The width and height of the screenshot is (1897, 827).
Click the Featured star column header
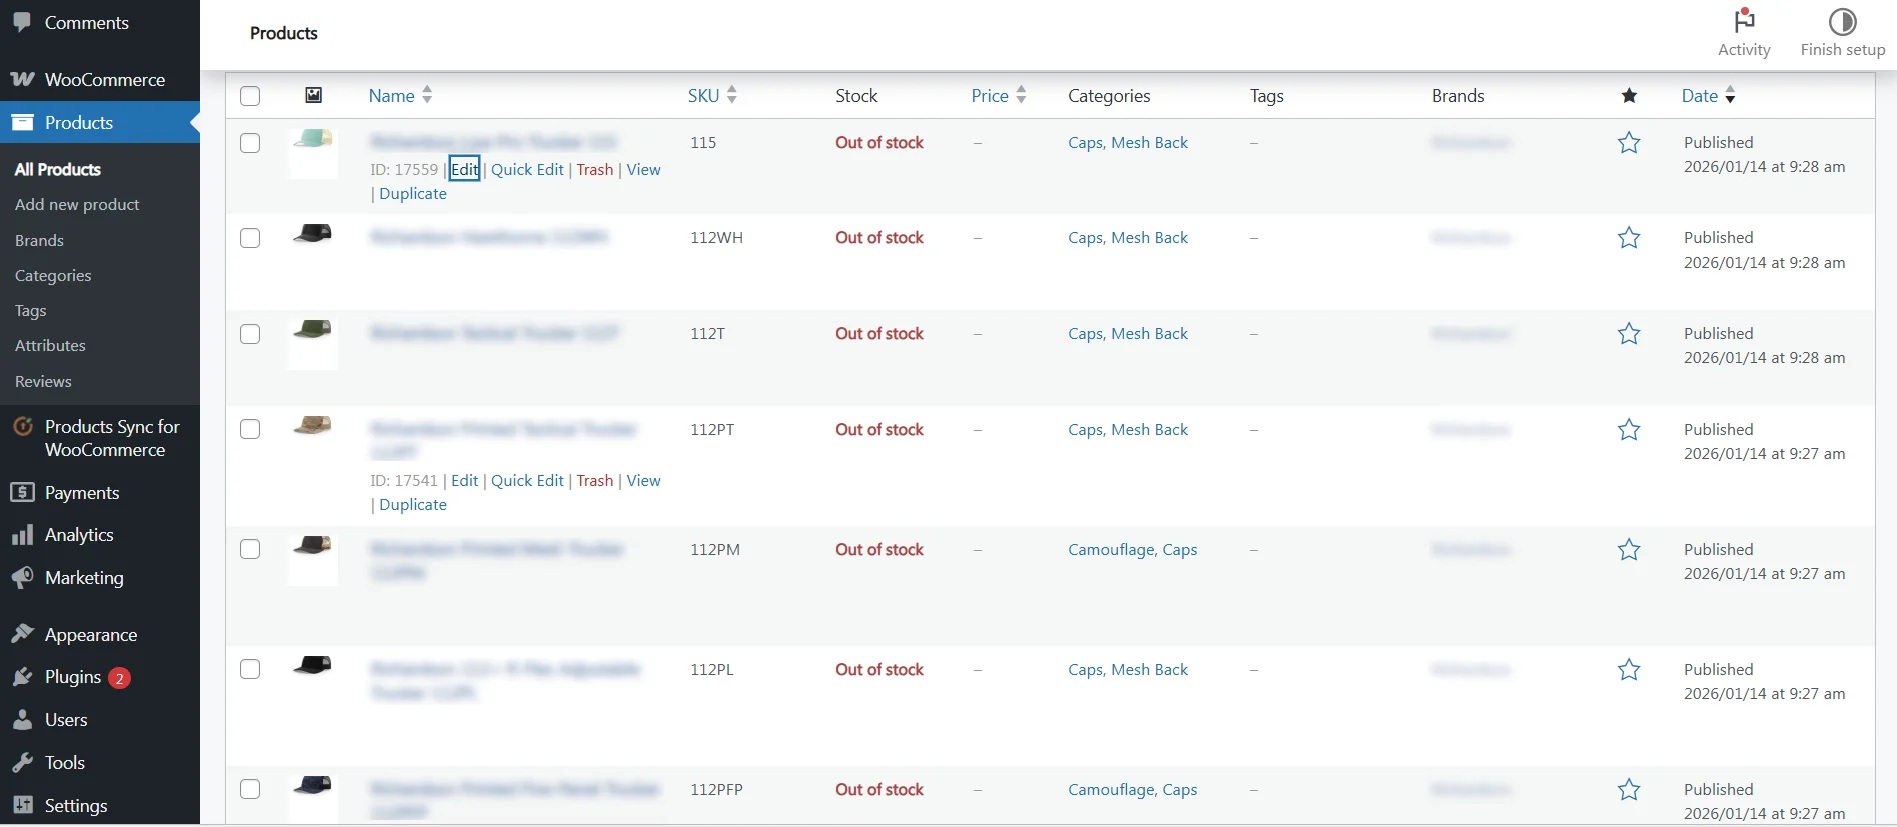(x=1629, y=95)
